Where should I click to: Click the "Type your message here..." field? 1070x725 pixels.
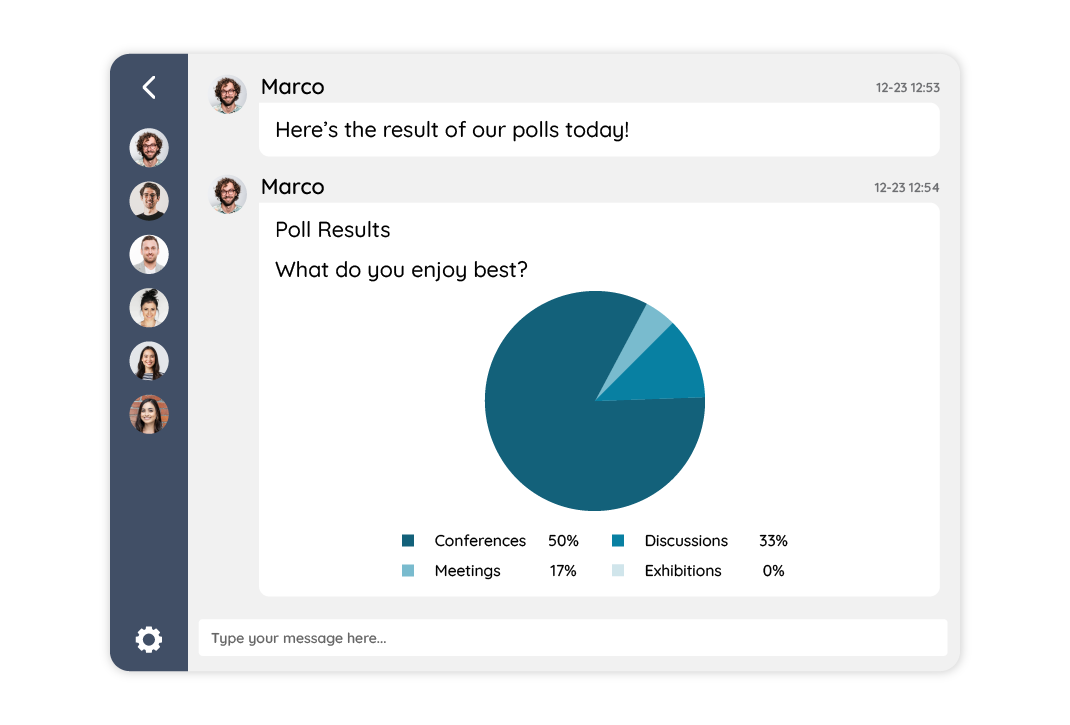[572, 638]
